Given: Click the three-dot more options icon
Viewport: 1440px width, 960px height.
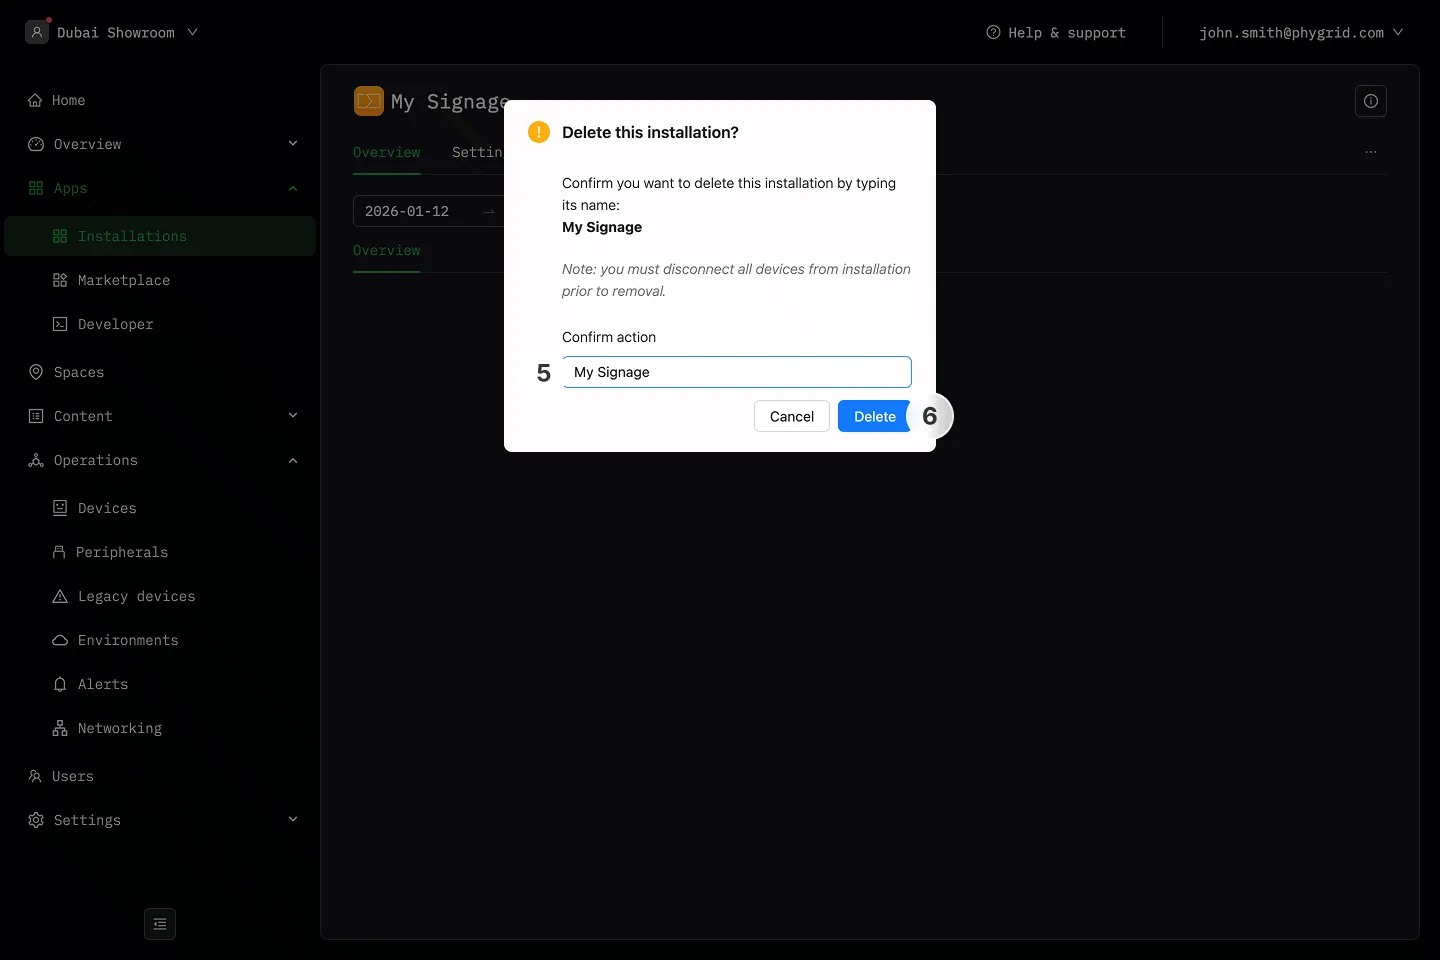Looking at the screenshot, I should coord(1371,152).
